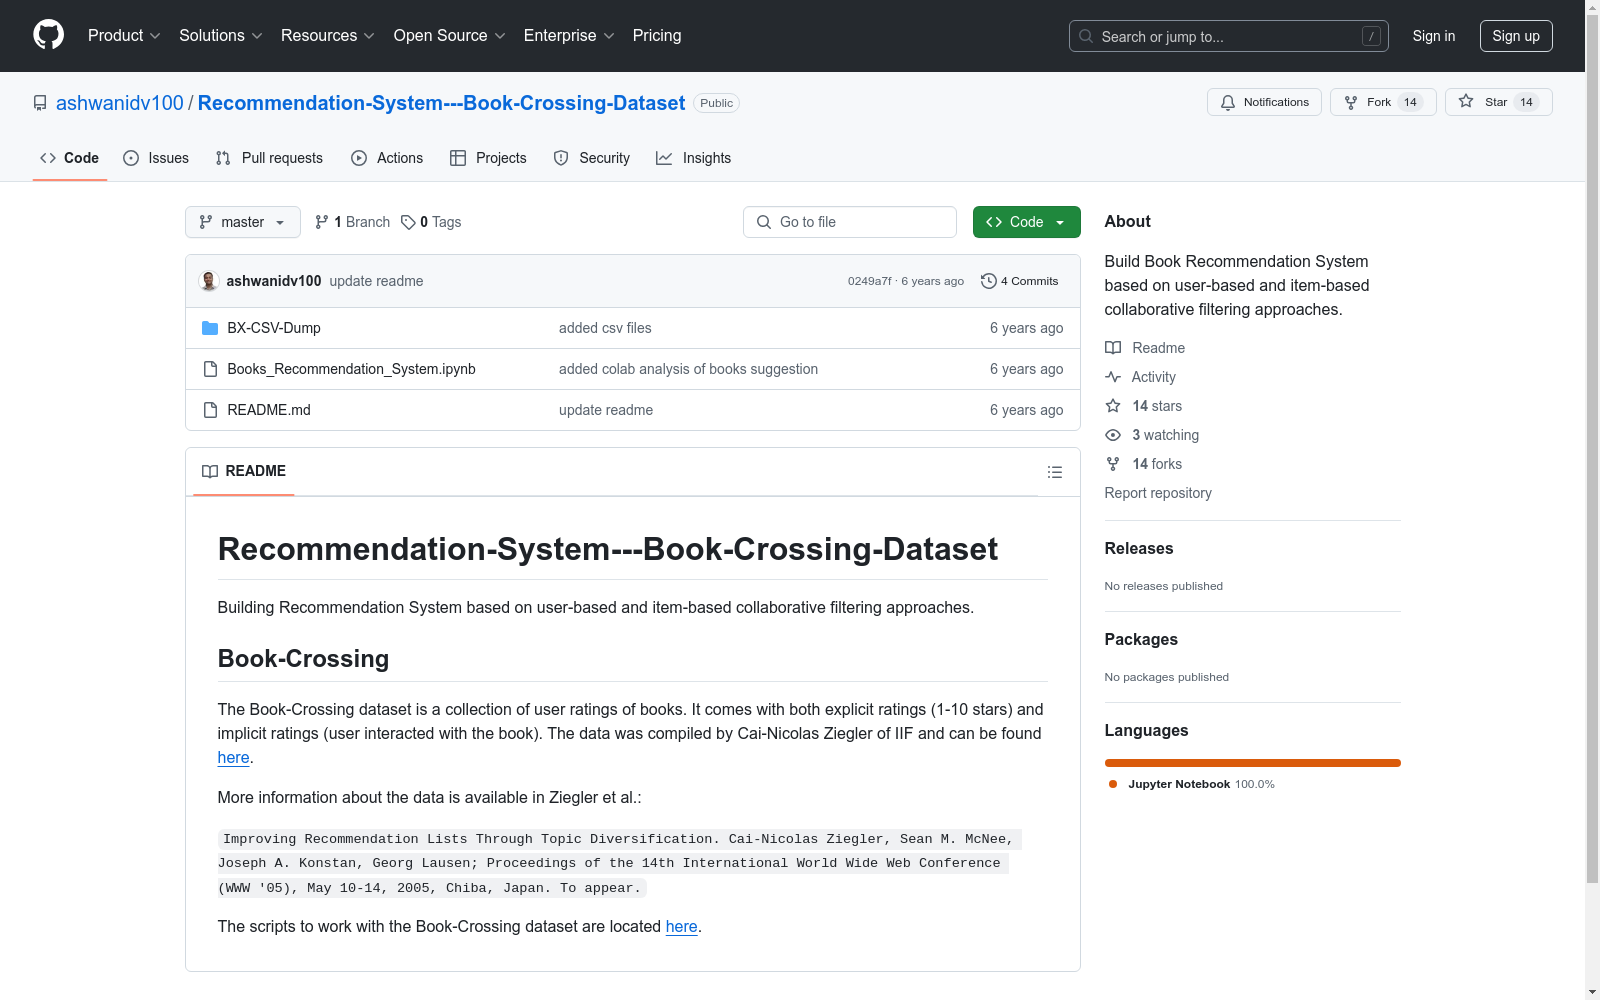The height and width of the screenshot is (1000, 1600).
Task: Switch to the Issues tab
Action: coord(156,158)
